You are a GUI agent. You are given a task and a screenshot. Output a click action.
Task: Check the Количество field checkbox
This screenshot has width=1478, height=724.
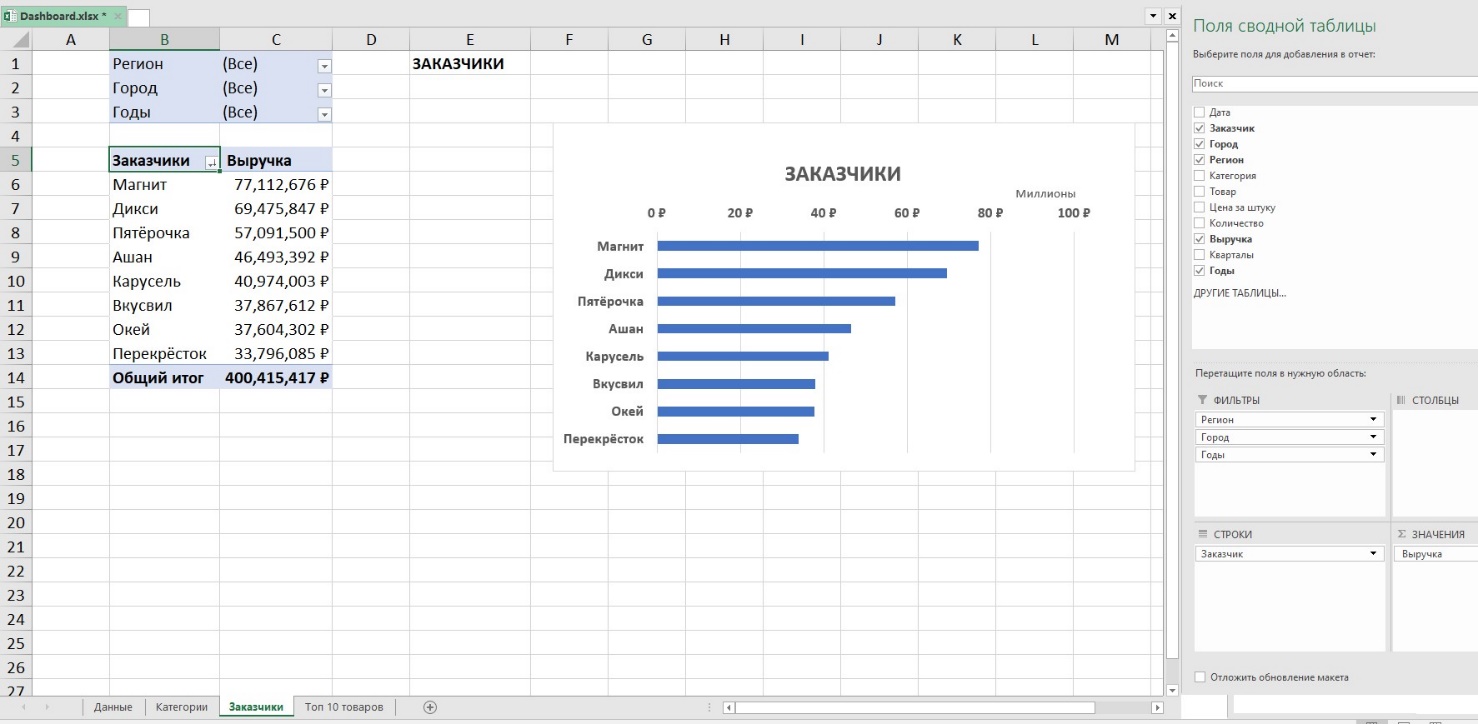1200,223
